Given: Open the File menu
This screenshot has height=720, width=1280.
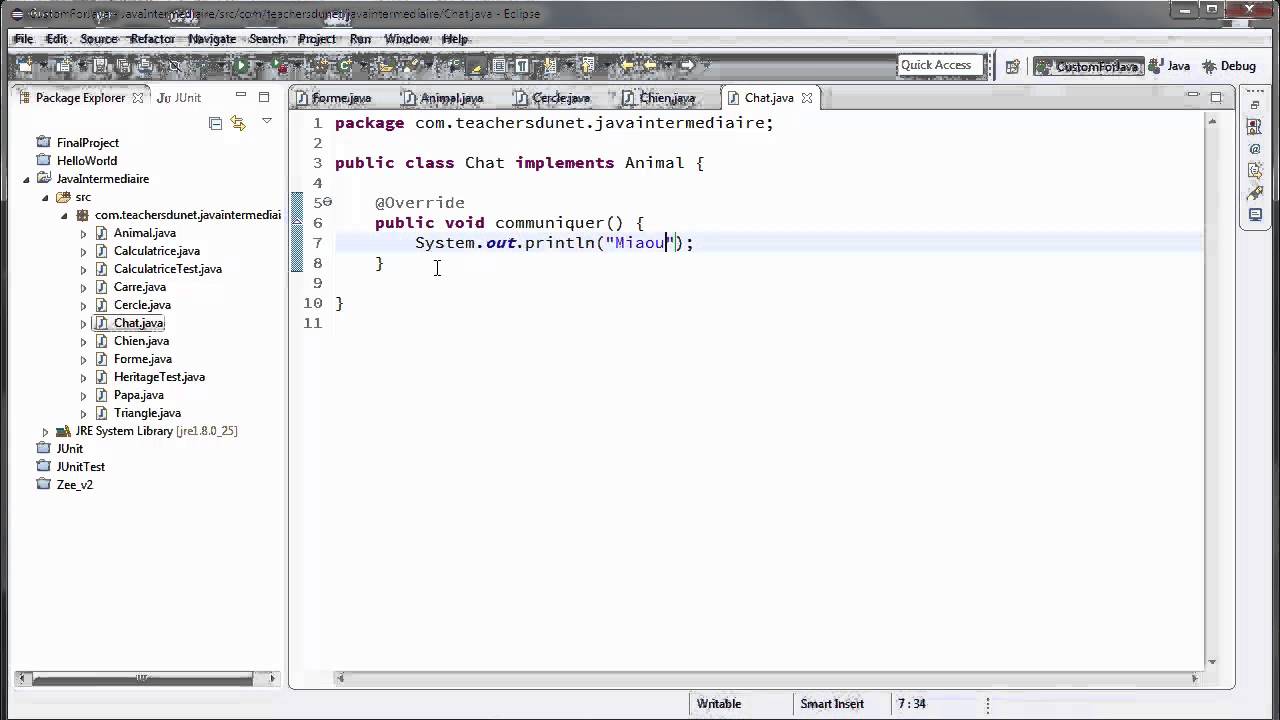Looking at the screenshot, I should click(x=23, y=39).
